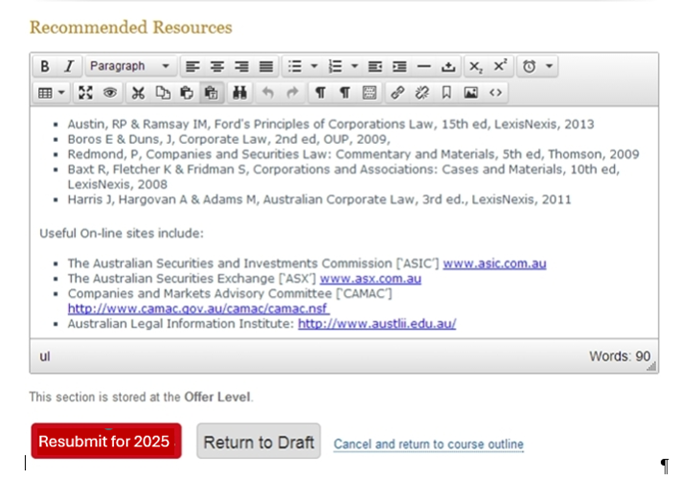This screenshot has height=480, width=680.
Task: Click the 'Redmond, P, Companies and Securities Law' entry
Action: pos(353,154)
